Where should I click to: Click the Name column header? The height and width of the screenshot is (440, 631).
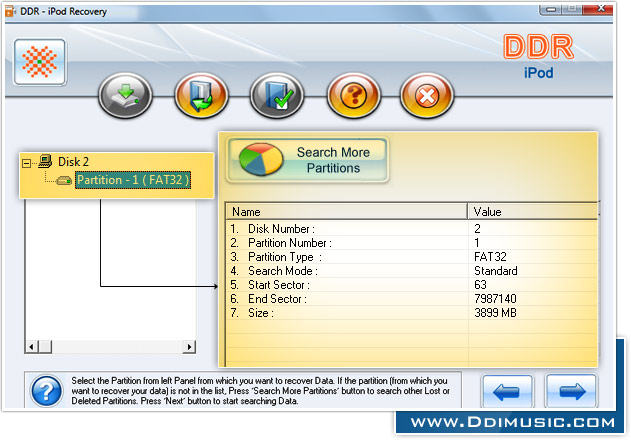[x=346, y=212]
